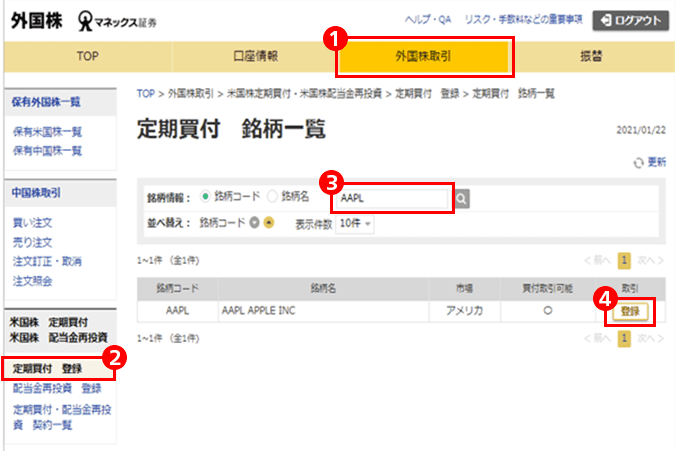The height and width of the screenshot is (451, 675).
Task: Click the 銘柄名 column header
Action: click(323, 289)
